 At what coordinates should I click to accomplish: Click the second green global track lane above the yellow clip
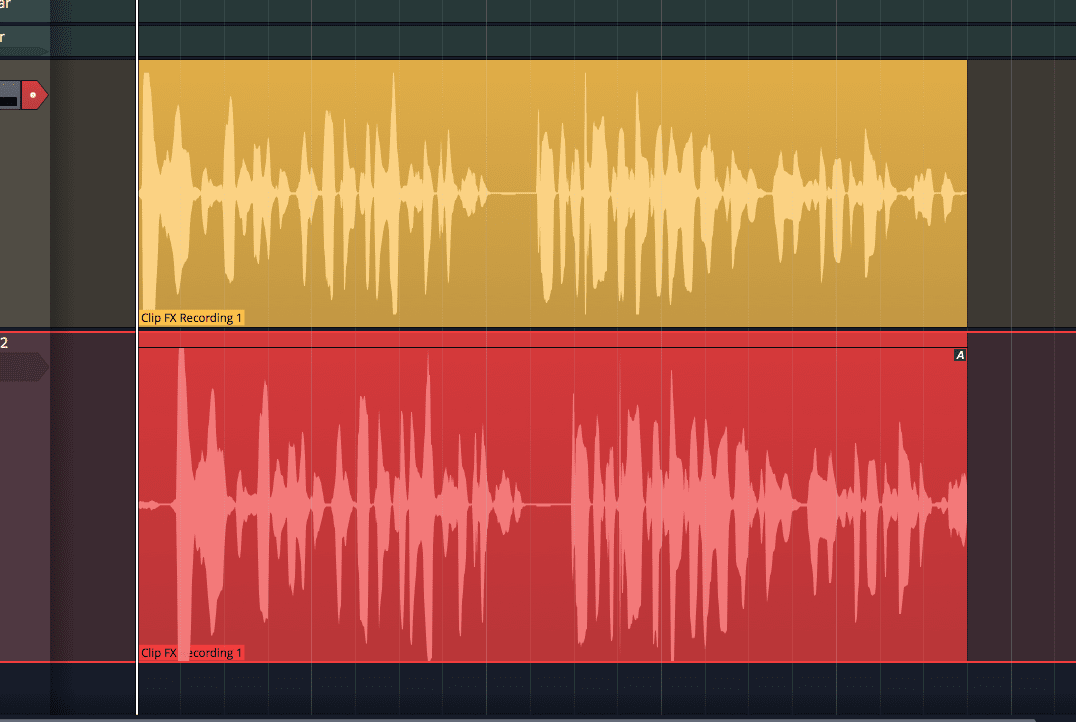[x=600, y=41]
